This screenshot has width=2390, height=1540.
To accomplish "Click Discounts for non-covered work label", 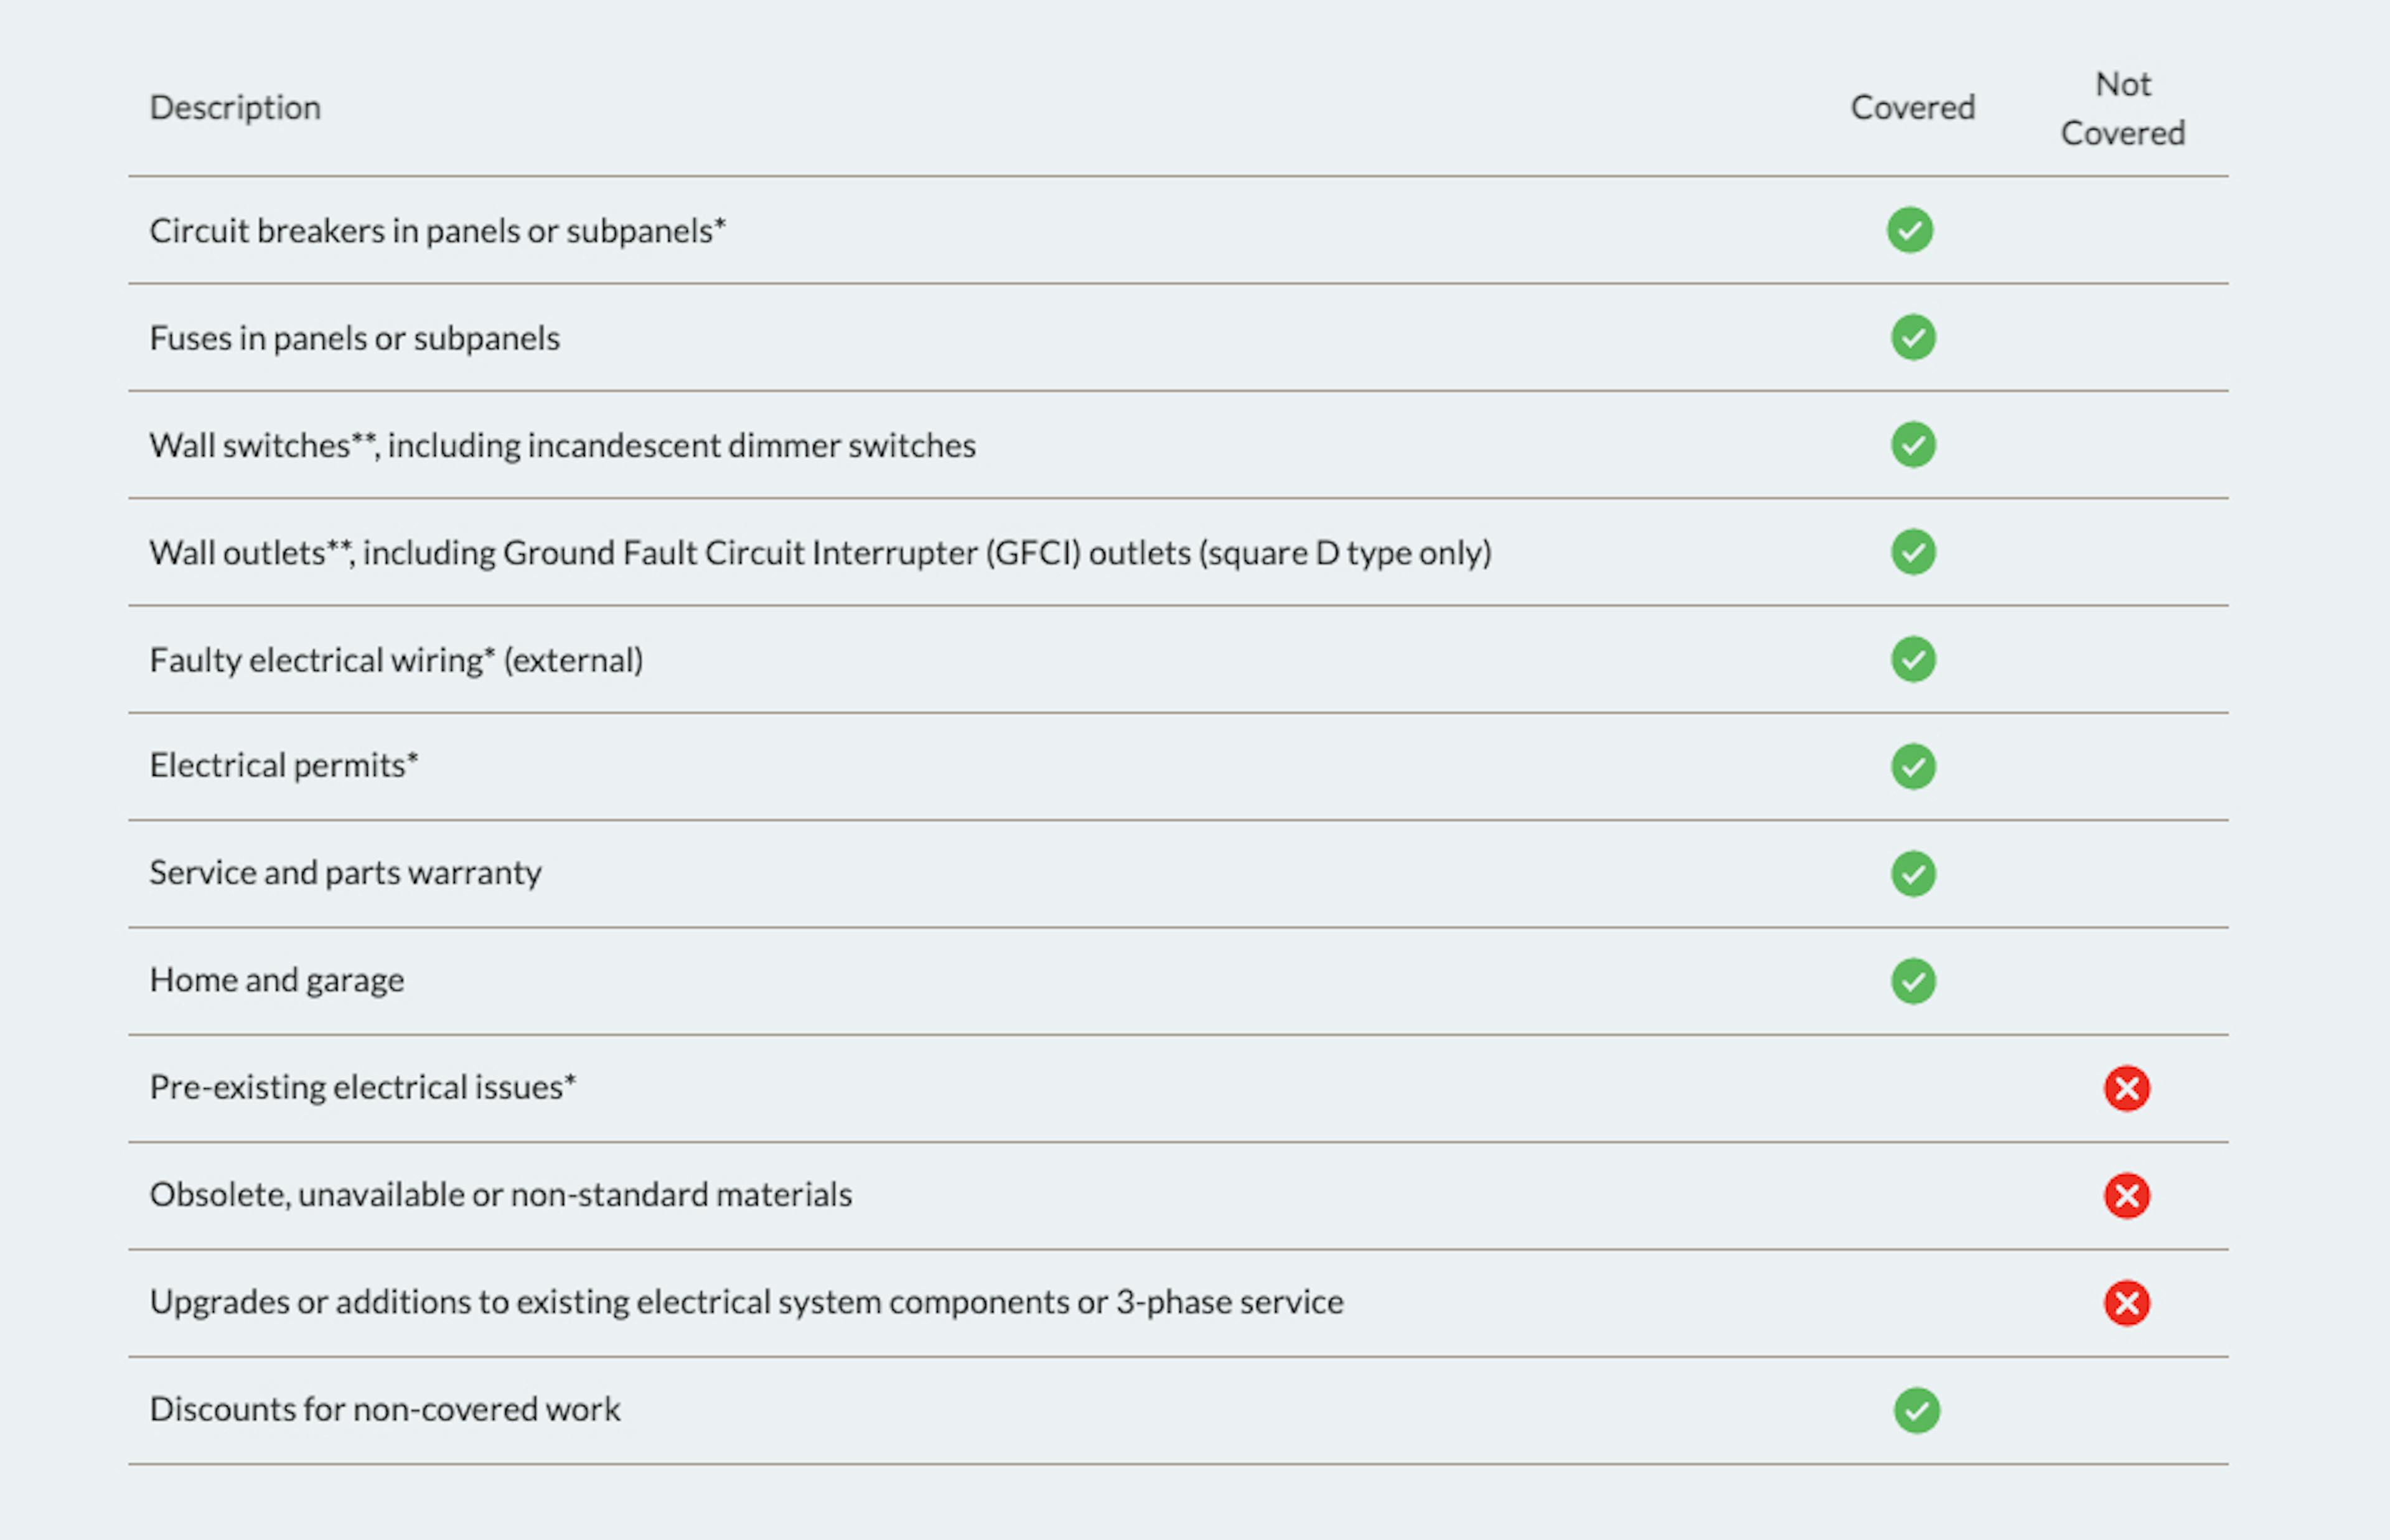I will (x=385, y=1409).
